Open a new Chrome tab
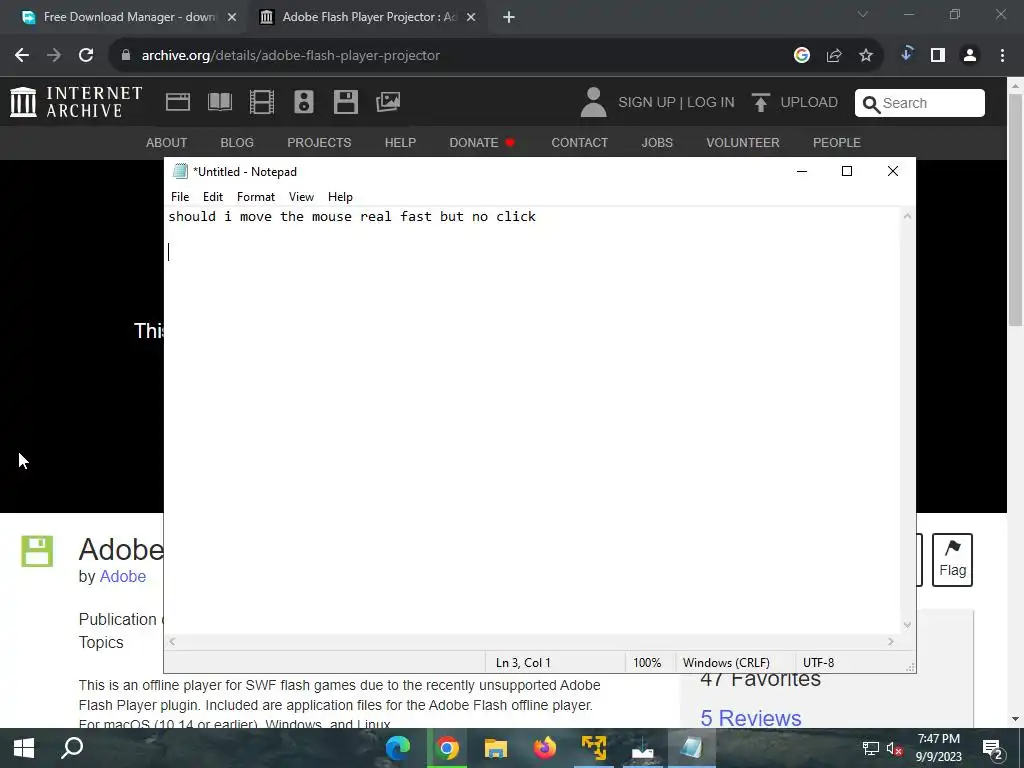Screen dimensions: 1024x768 pyautogui.click(x=509, y=17)
